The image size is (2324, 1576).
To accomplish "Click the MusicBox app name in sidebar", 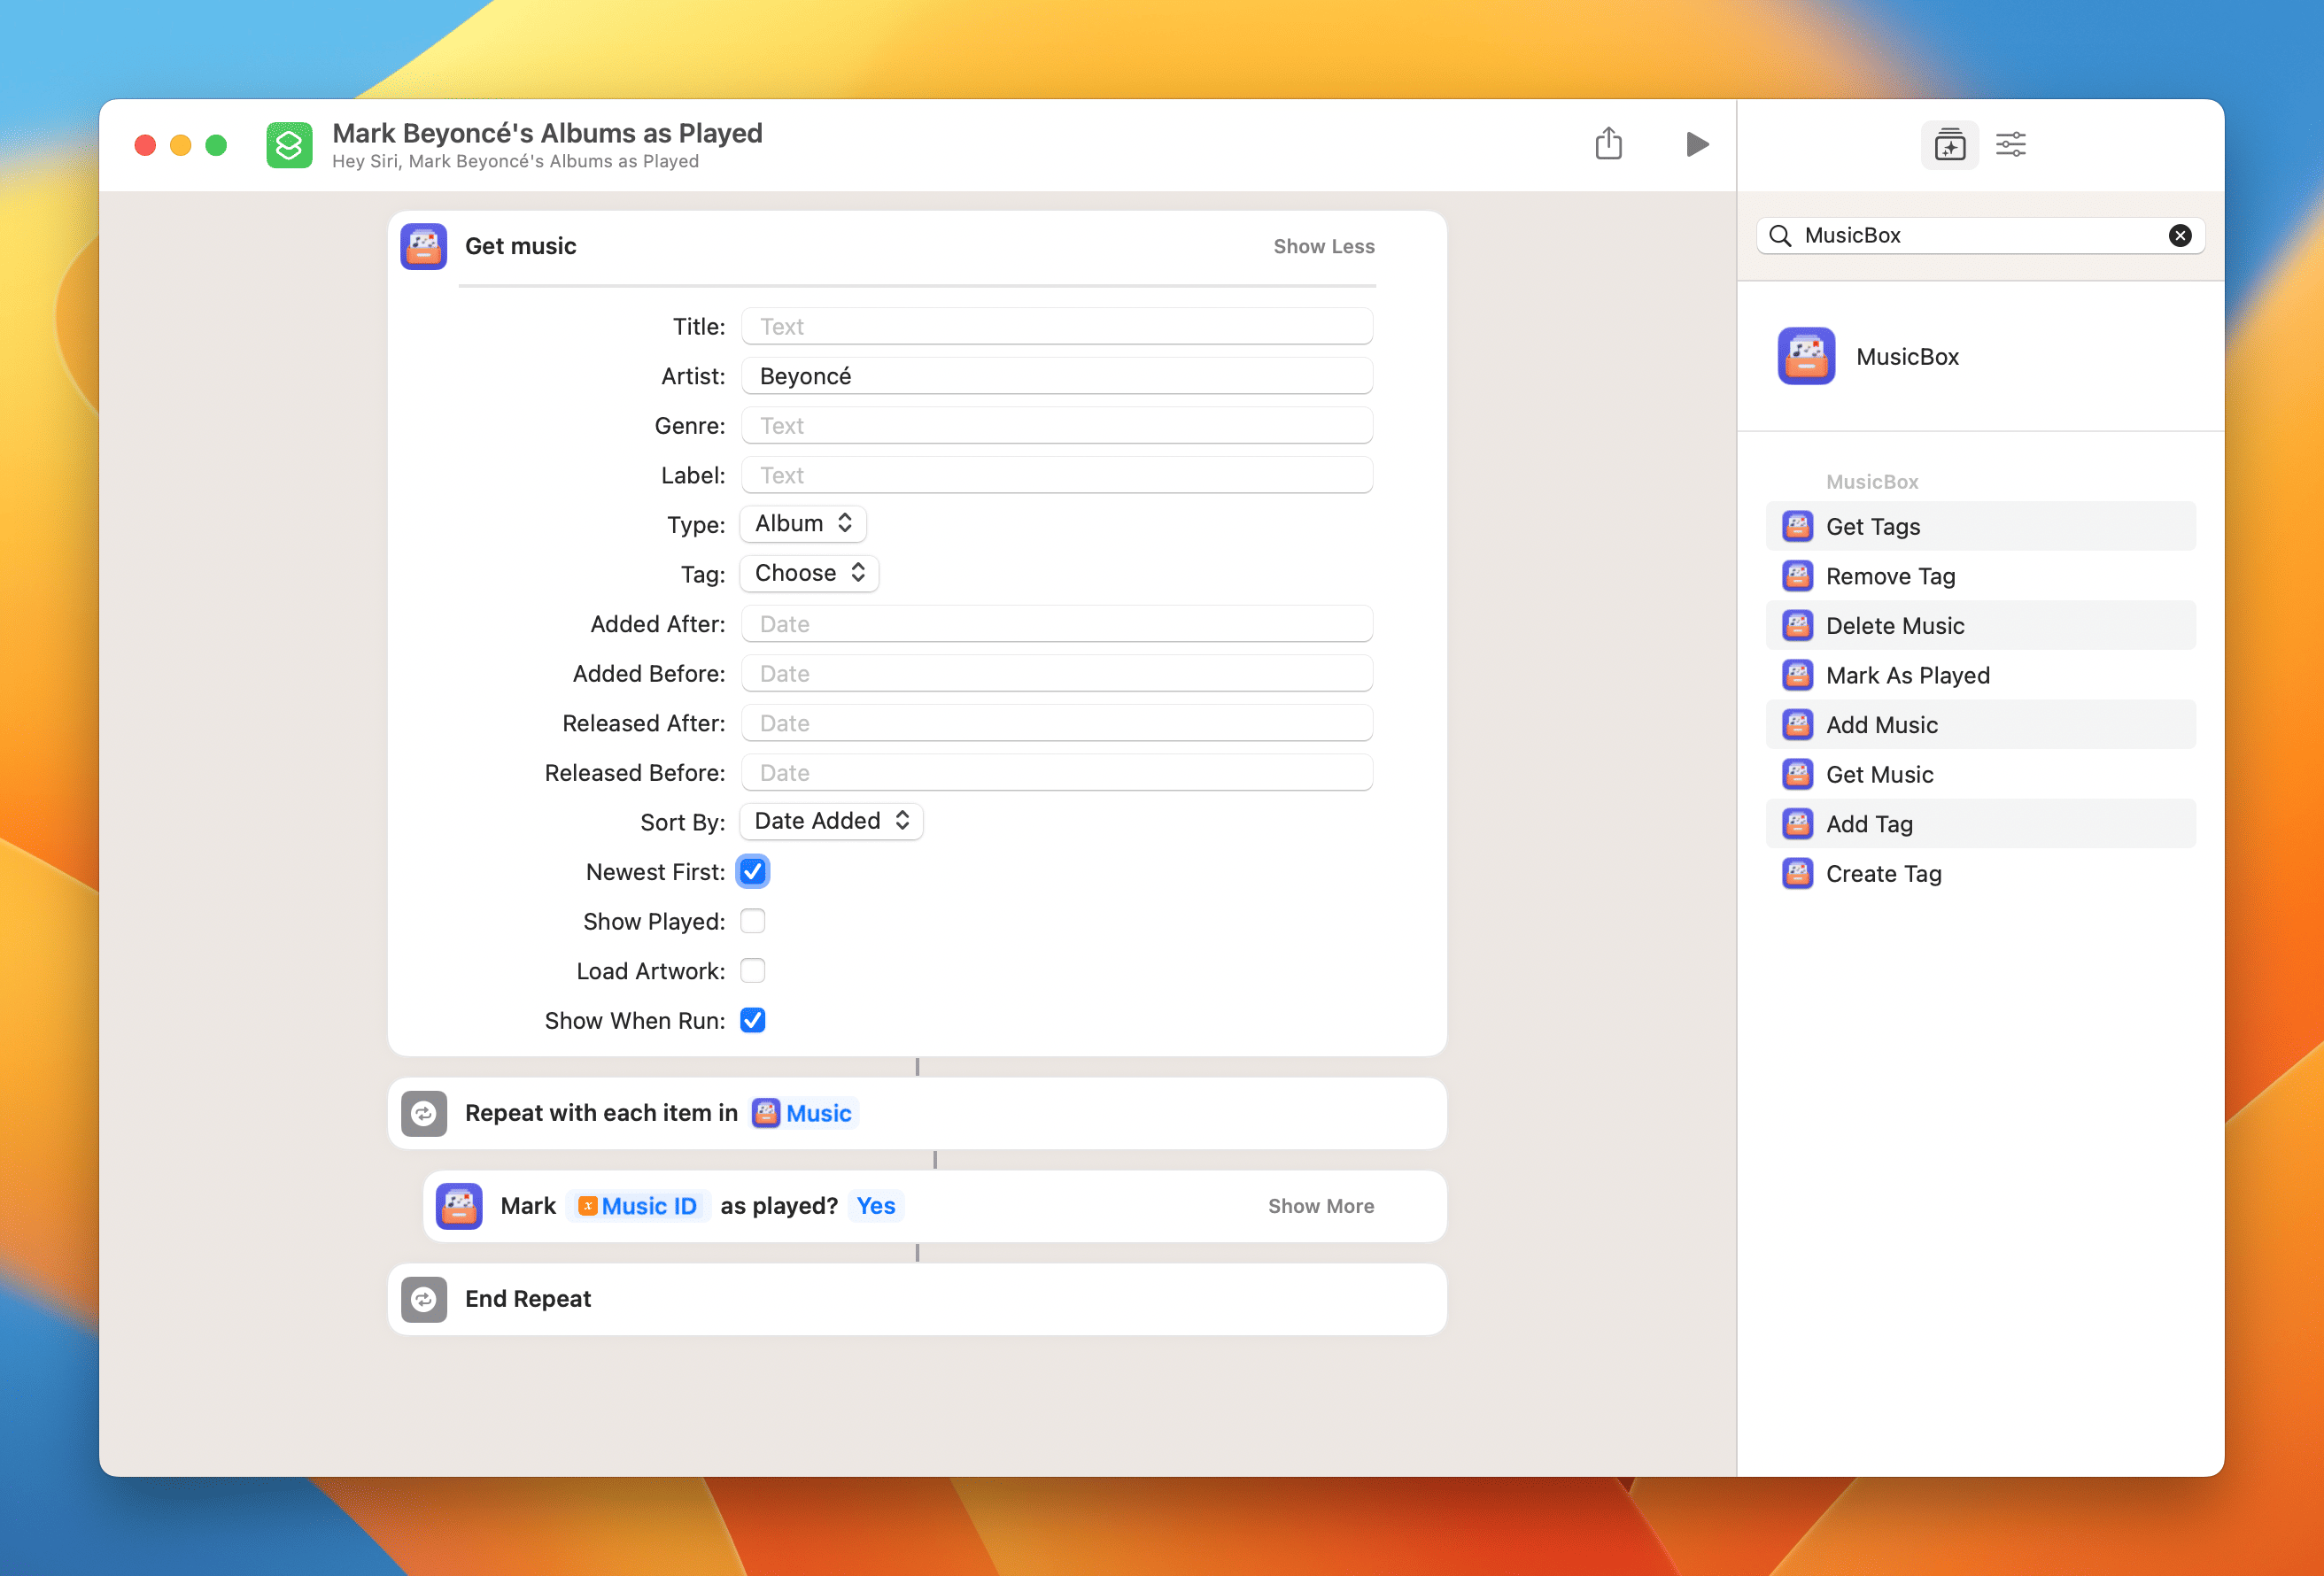I will pyautogui.click(x=1907, y=357).
